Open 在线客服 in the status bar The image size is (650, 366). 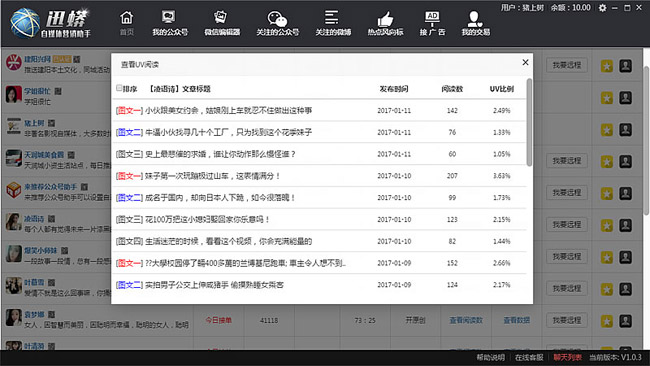[x=529, y=357]
